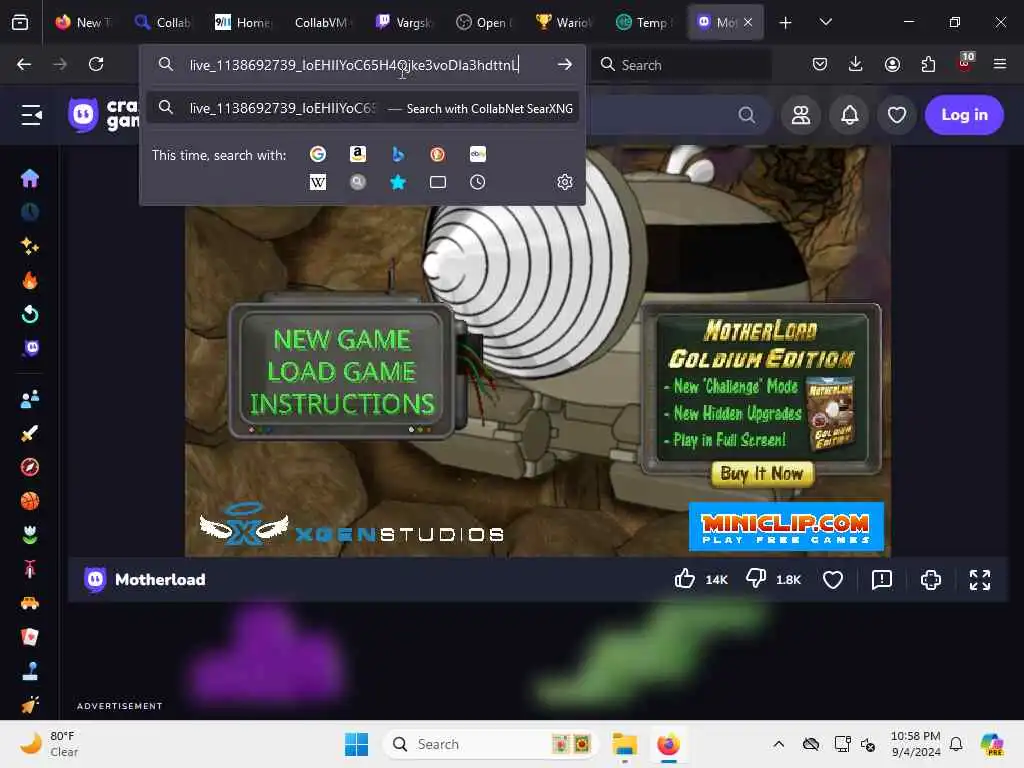Like Motherload with the thumbs up

(x=685, y=579)
